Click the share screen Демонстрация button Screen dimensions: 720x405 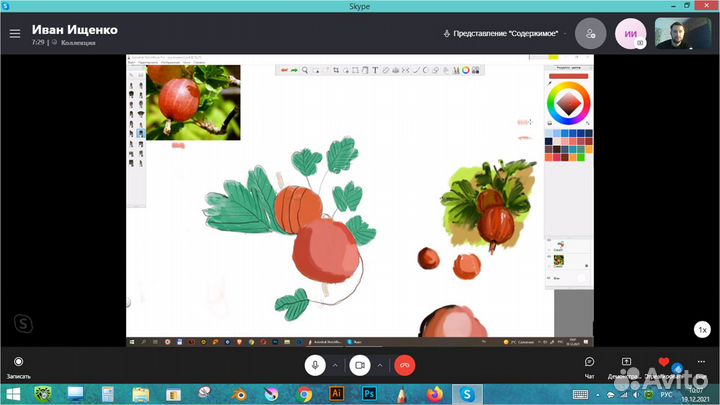pos(627,365)
